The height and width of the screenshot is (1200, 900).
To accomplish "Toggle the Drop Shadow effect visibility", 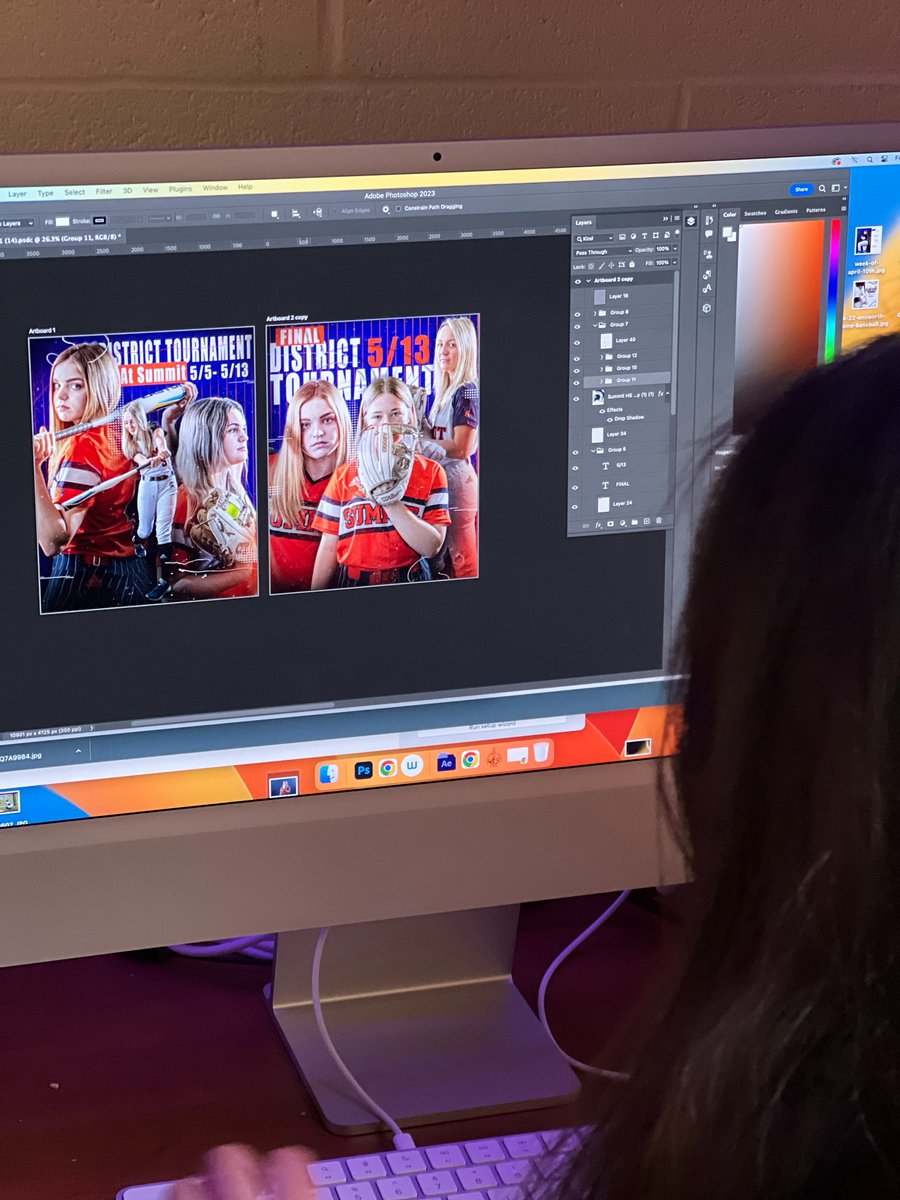I will 610,420.
